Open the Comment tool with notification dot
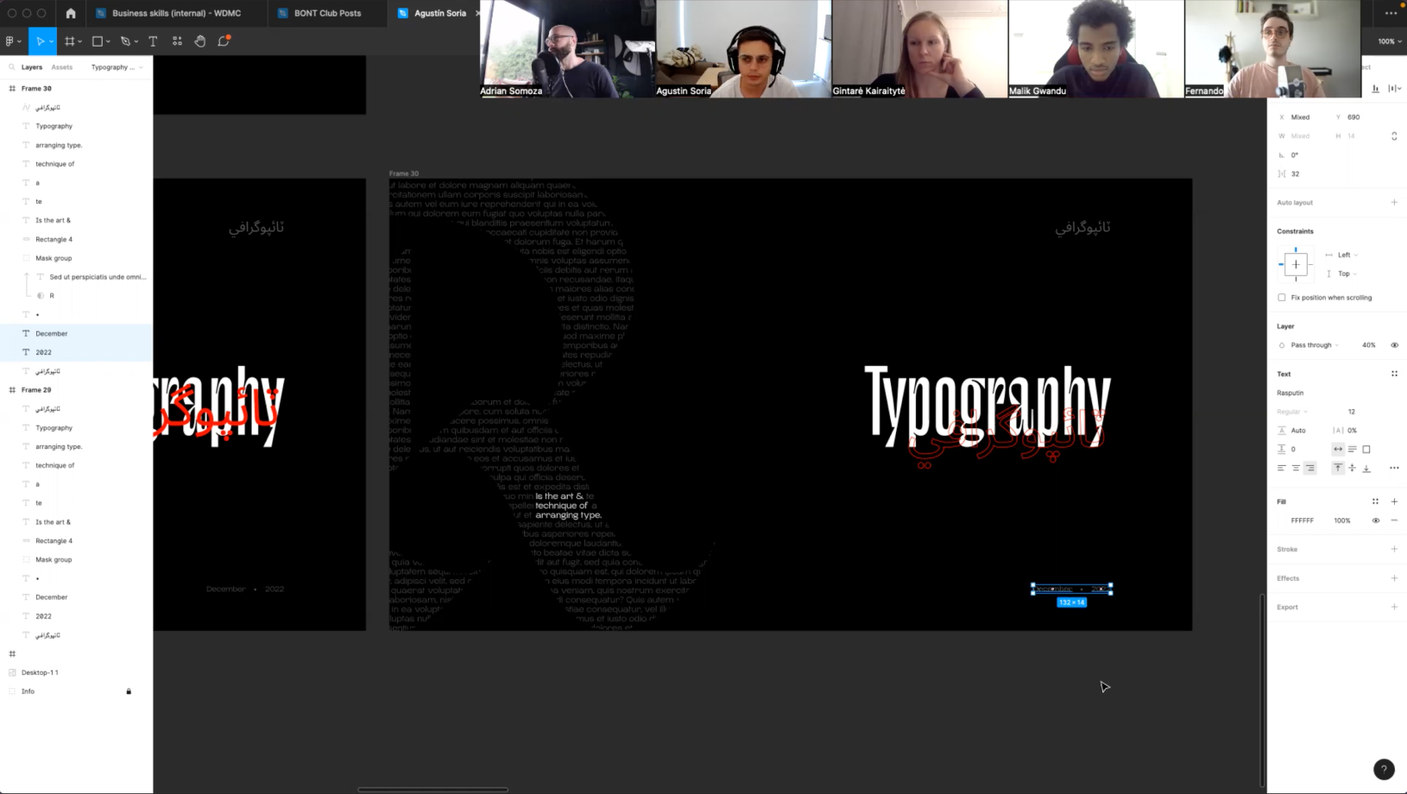Screen dimensions: 1407x794 click(x=224, y=41)
